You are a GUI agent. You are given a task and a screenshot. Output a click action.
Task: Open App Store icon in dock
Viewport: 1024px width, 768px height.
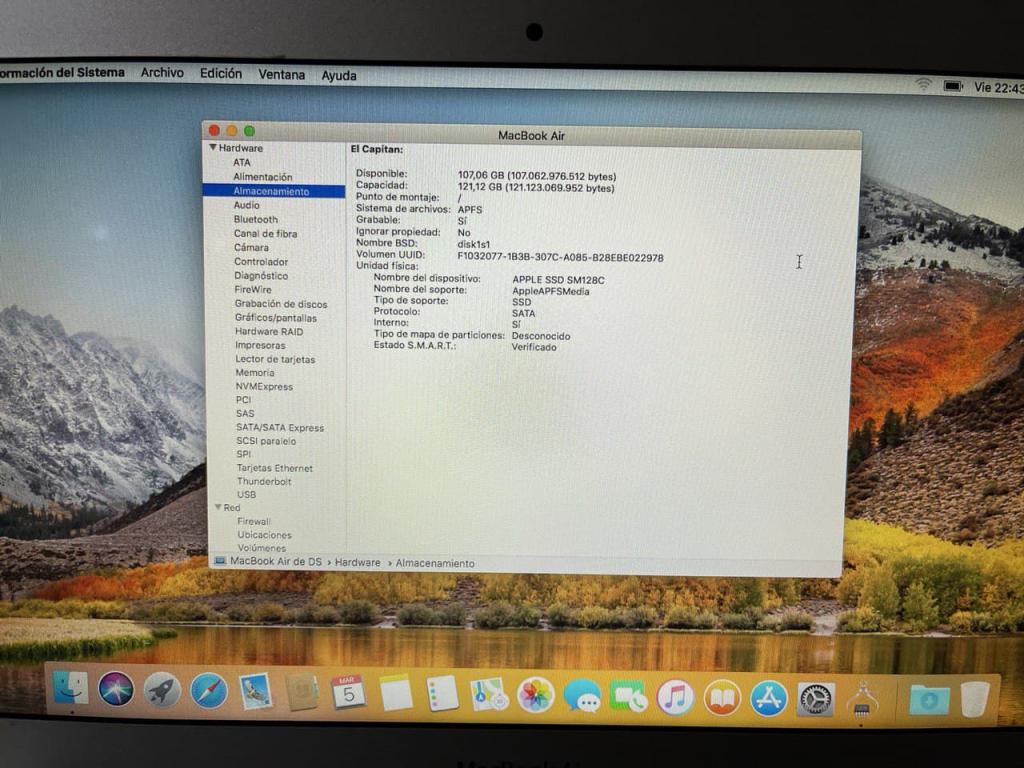pyautogui.click(x=769, y=699)
